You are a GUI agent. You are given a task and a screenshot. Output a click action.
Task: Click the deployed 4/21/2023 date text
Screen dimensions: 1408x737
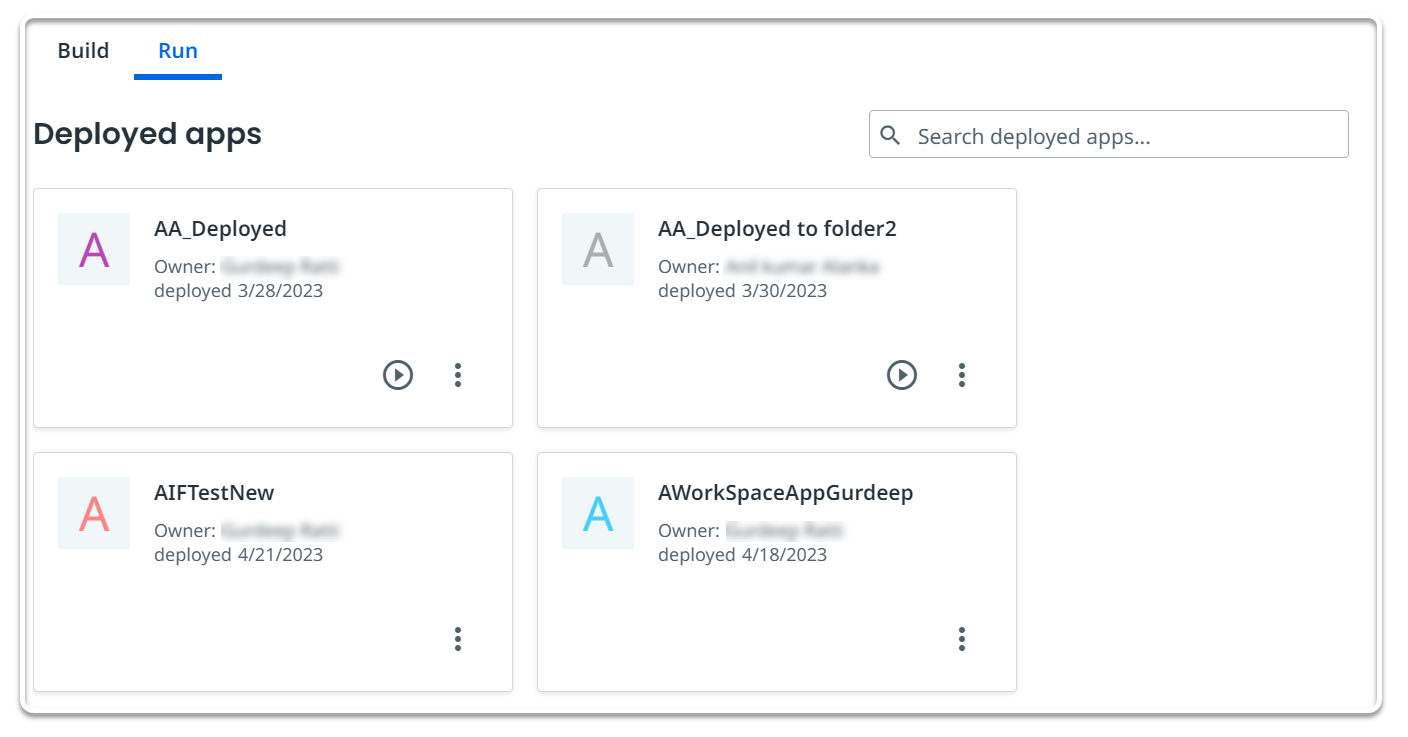238,555
